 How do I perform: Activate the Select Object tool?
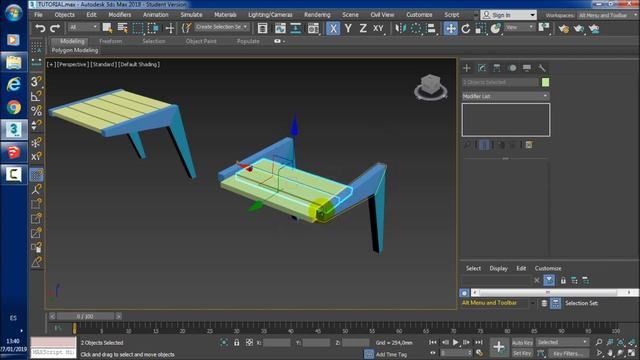[x=107, y=28]
